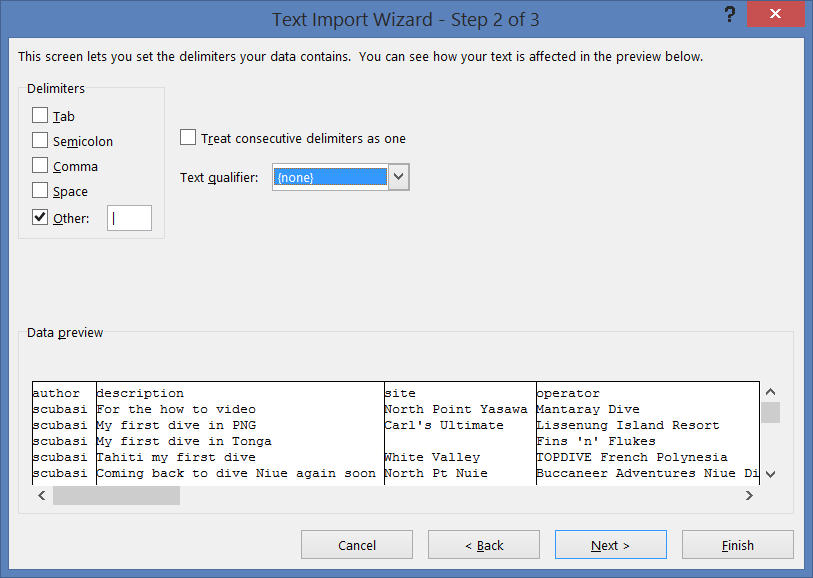The width and height of the screenshot is (813, 578).
Task: Open the Text qualifier dropdown arrow
Action: coord(399,177)
